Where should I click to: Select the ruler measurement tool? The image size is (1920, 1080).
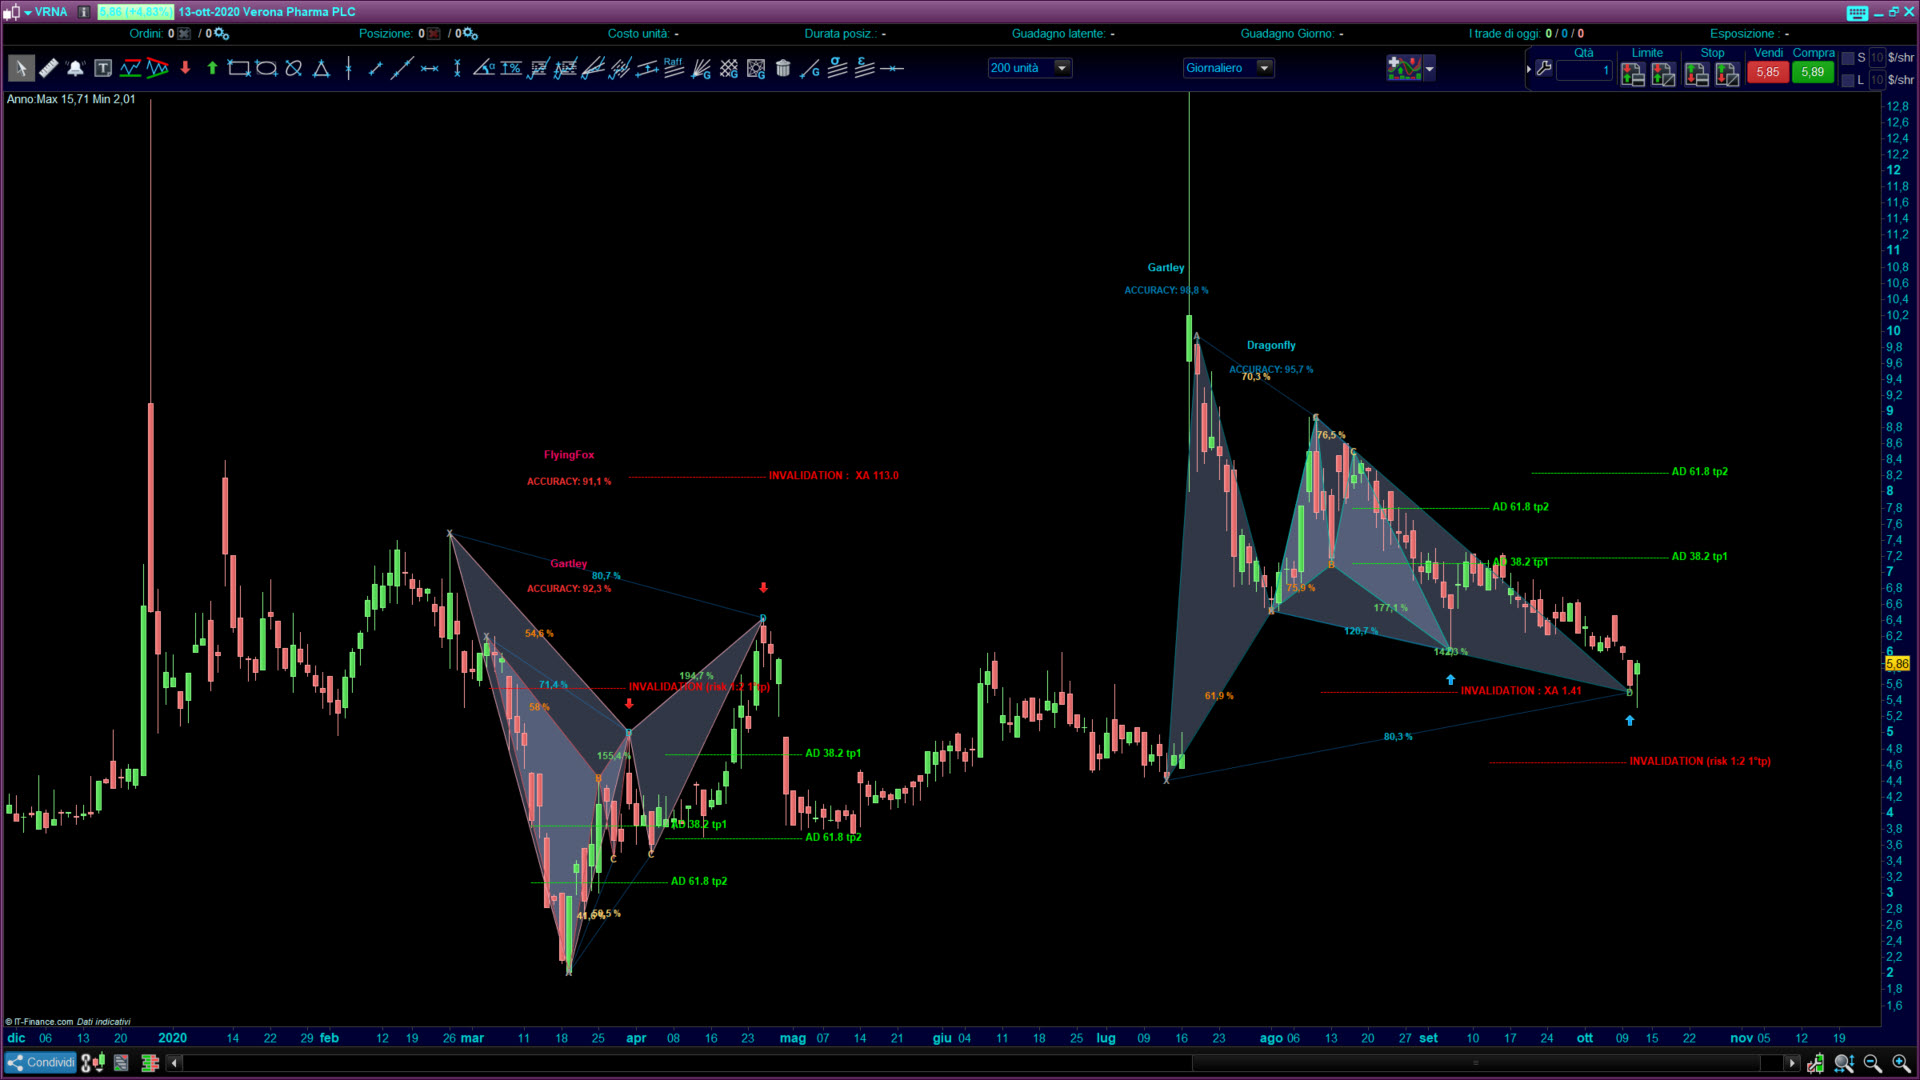click(x=48, y=69)
